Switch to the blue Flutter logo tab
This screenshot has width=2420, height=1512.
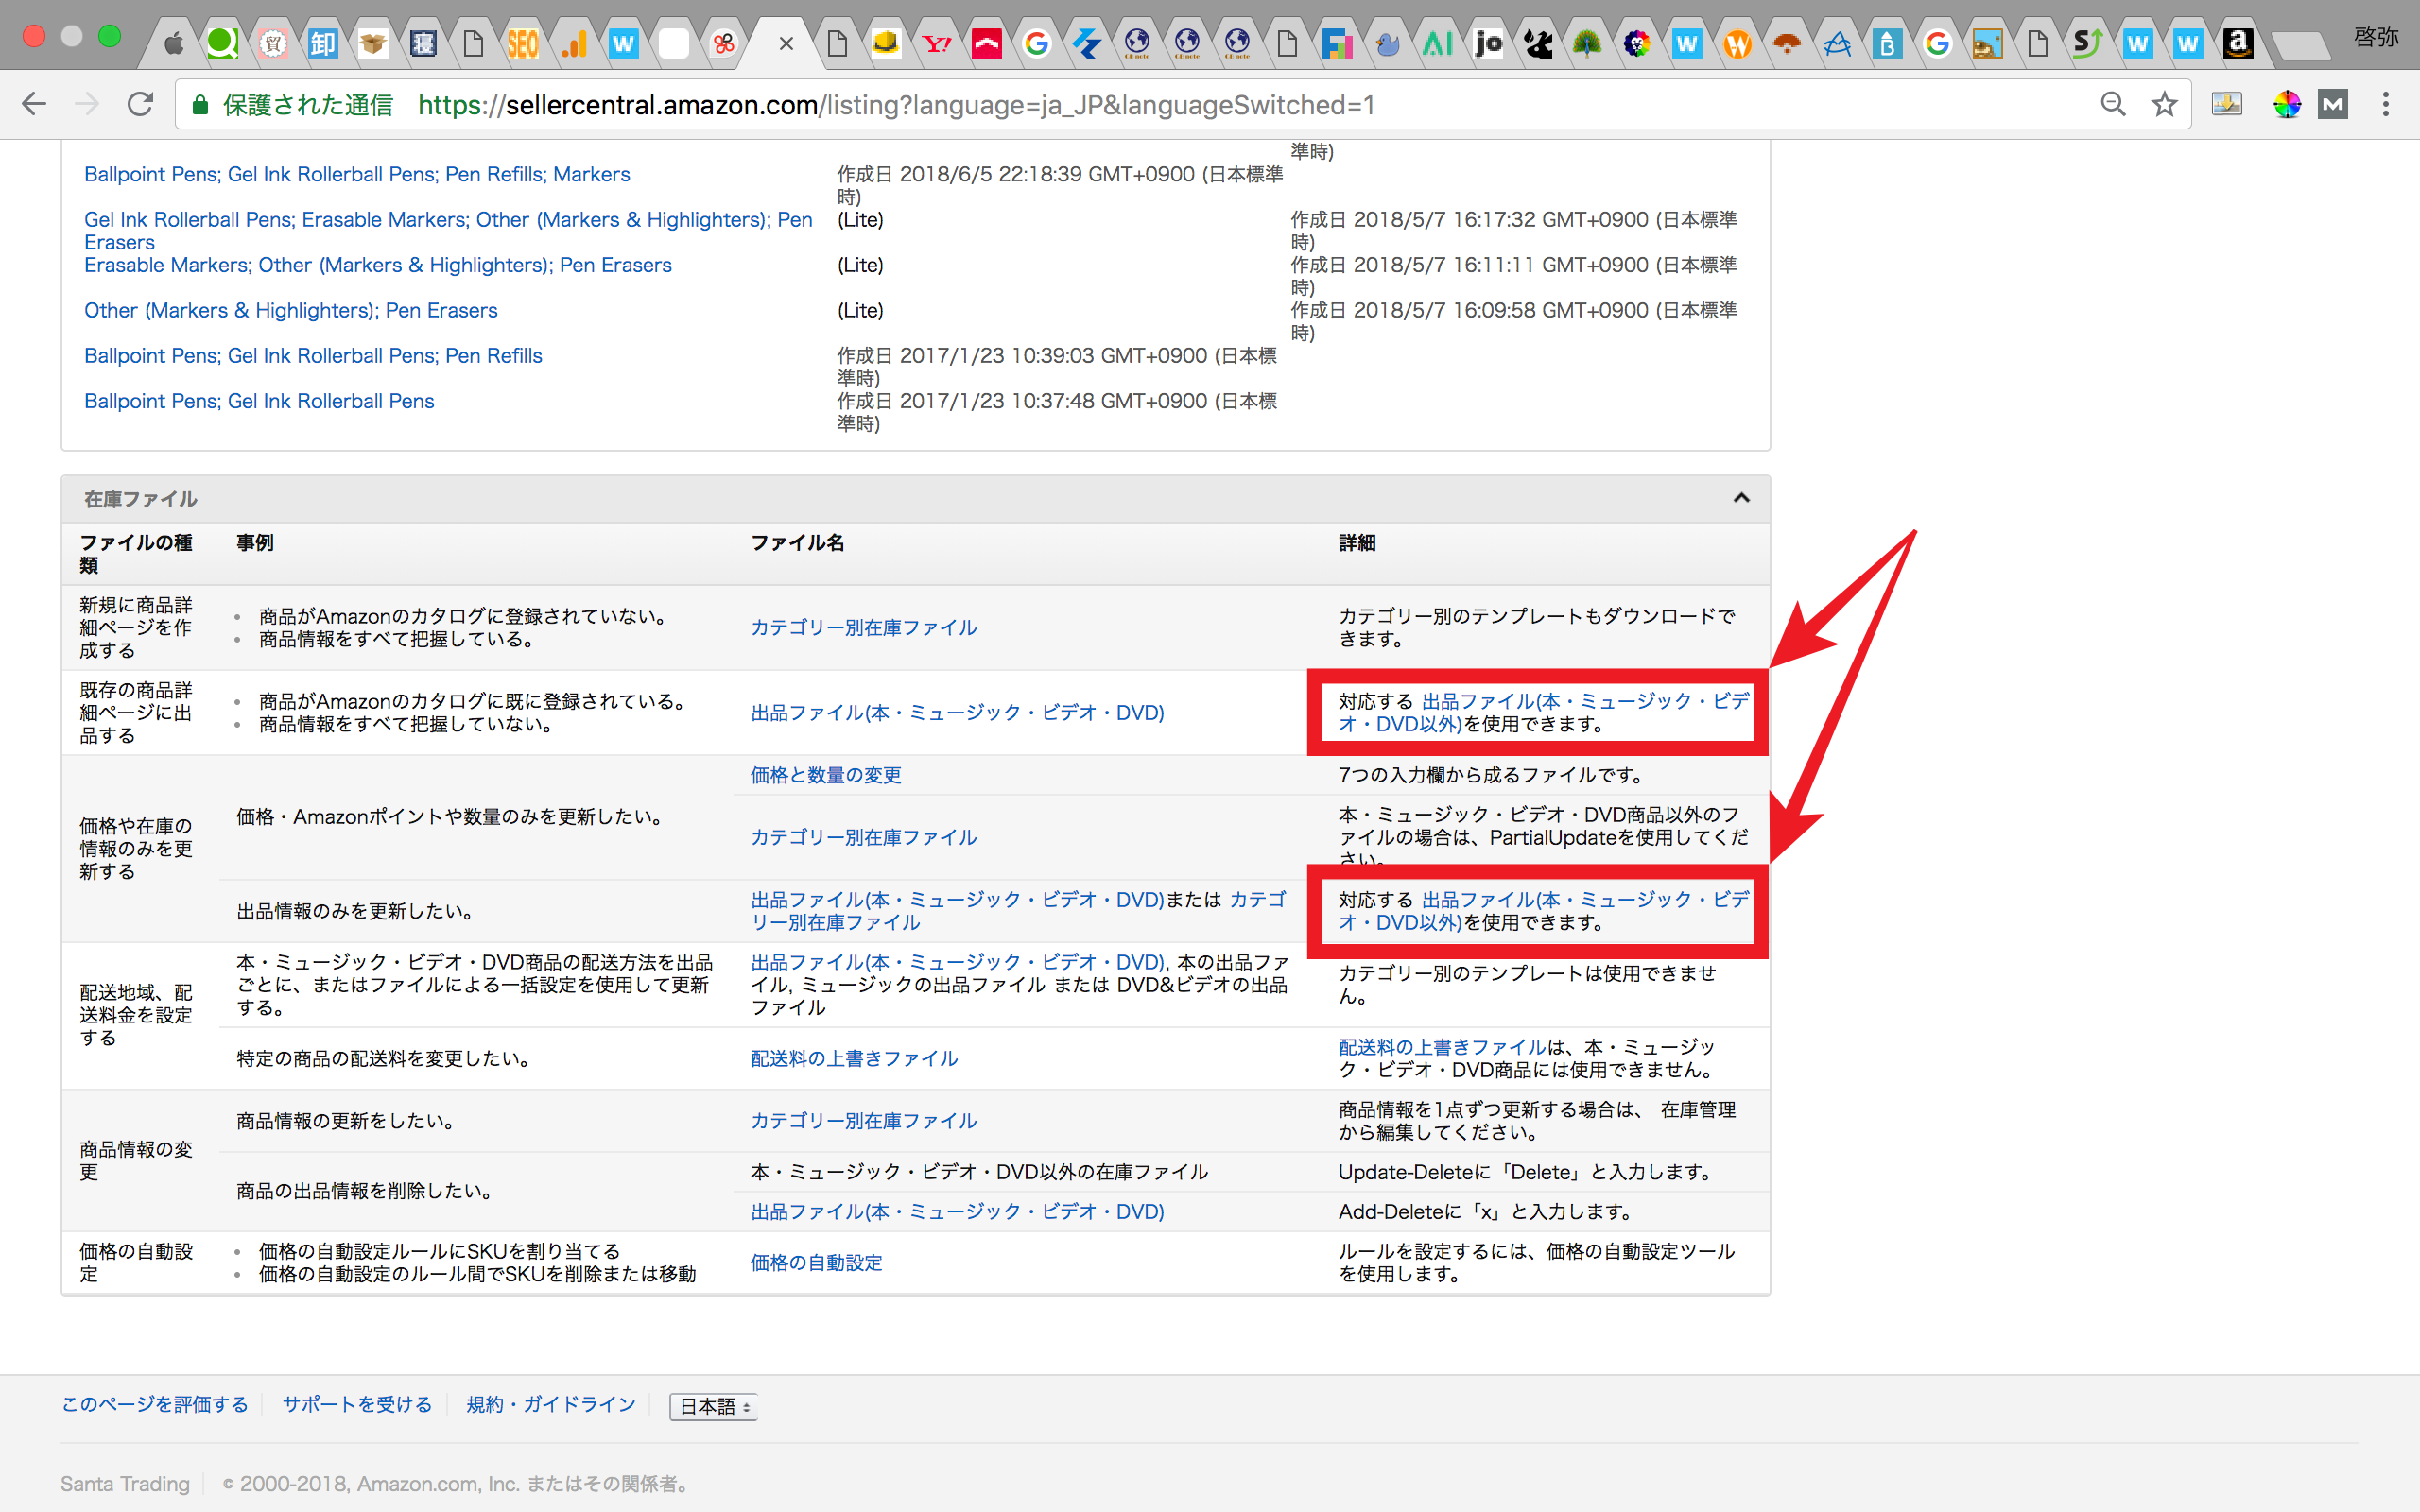click(x=1087, y=43)
